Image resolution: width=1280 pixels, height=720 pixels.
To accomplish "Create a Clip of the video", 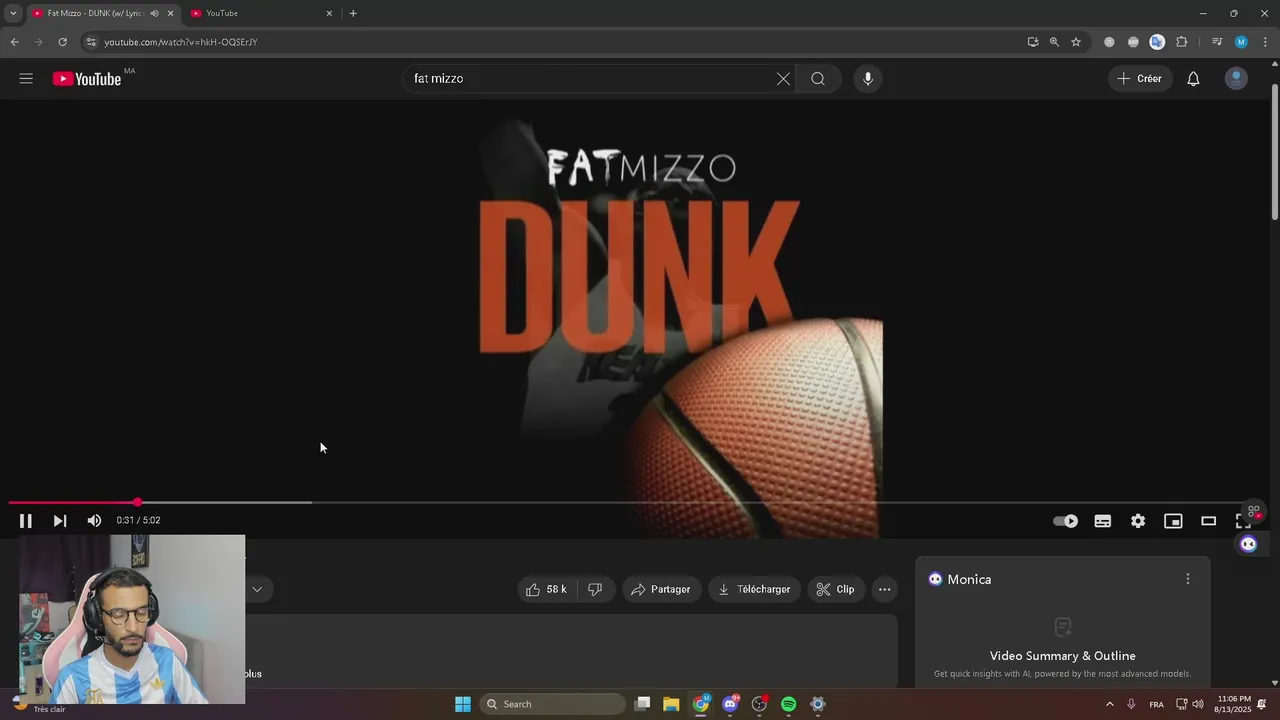I will (x=835, y=589).
